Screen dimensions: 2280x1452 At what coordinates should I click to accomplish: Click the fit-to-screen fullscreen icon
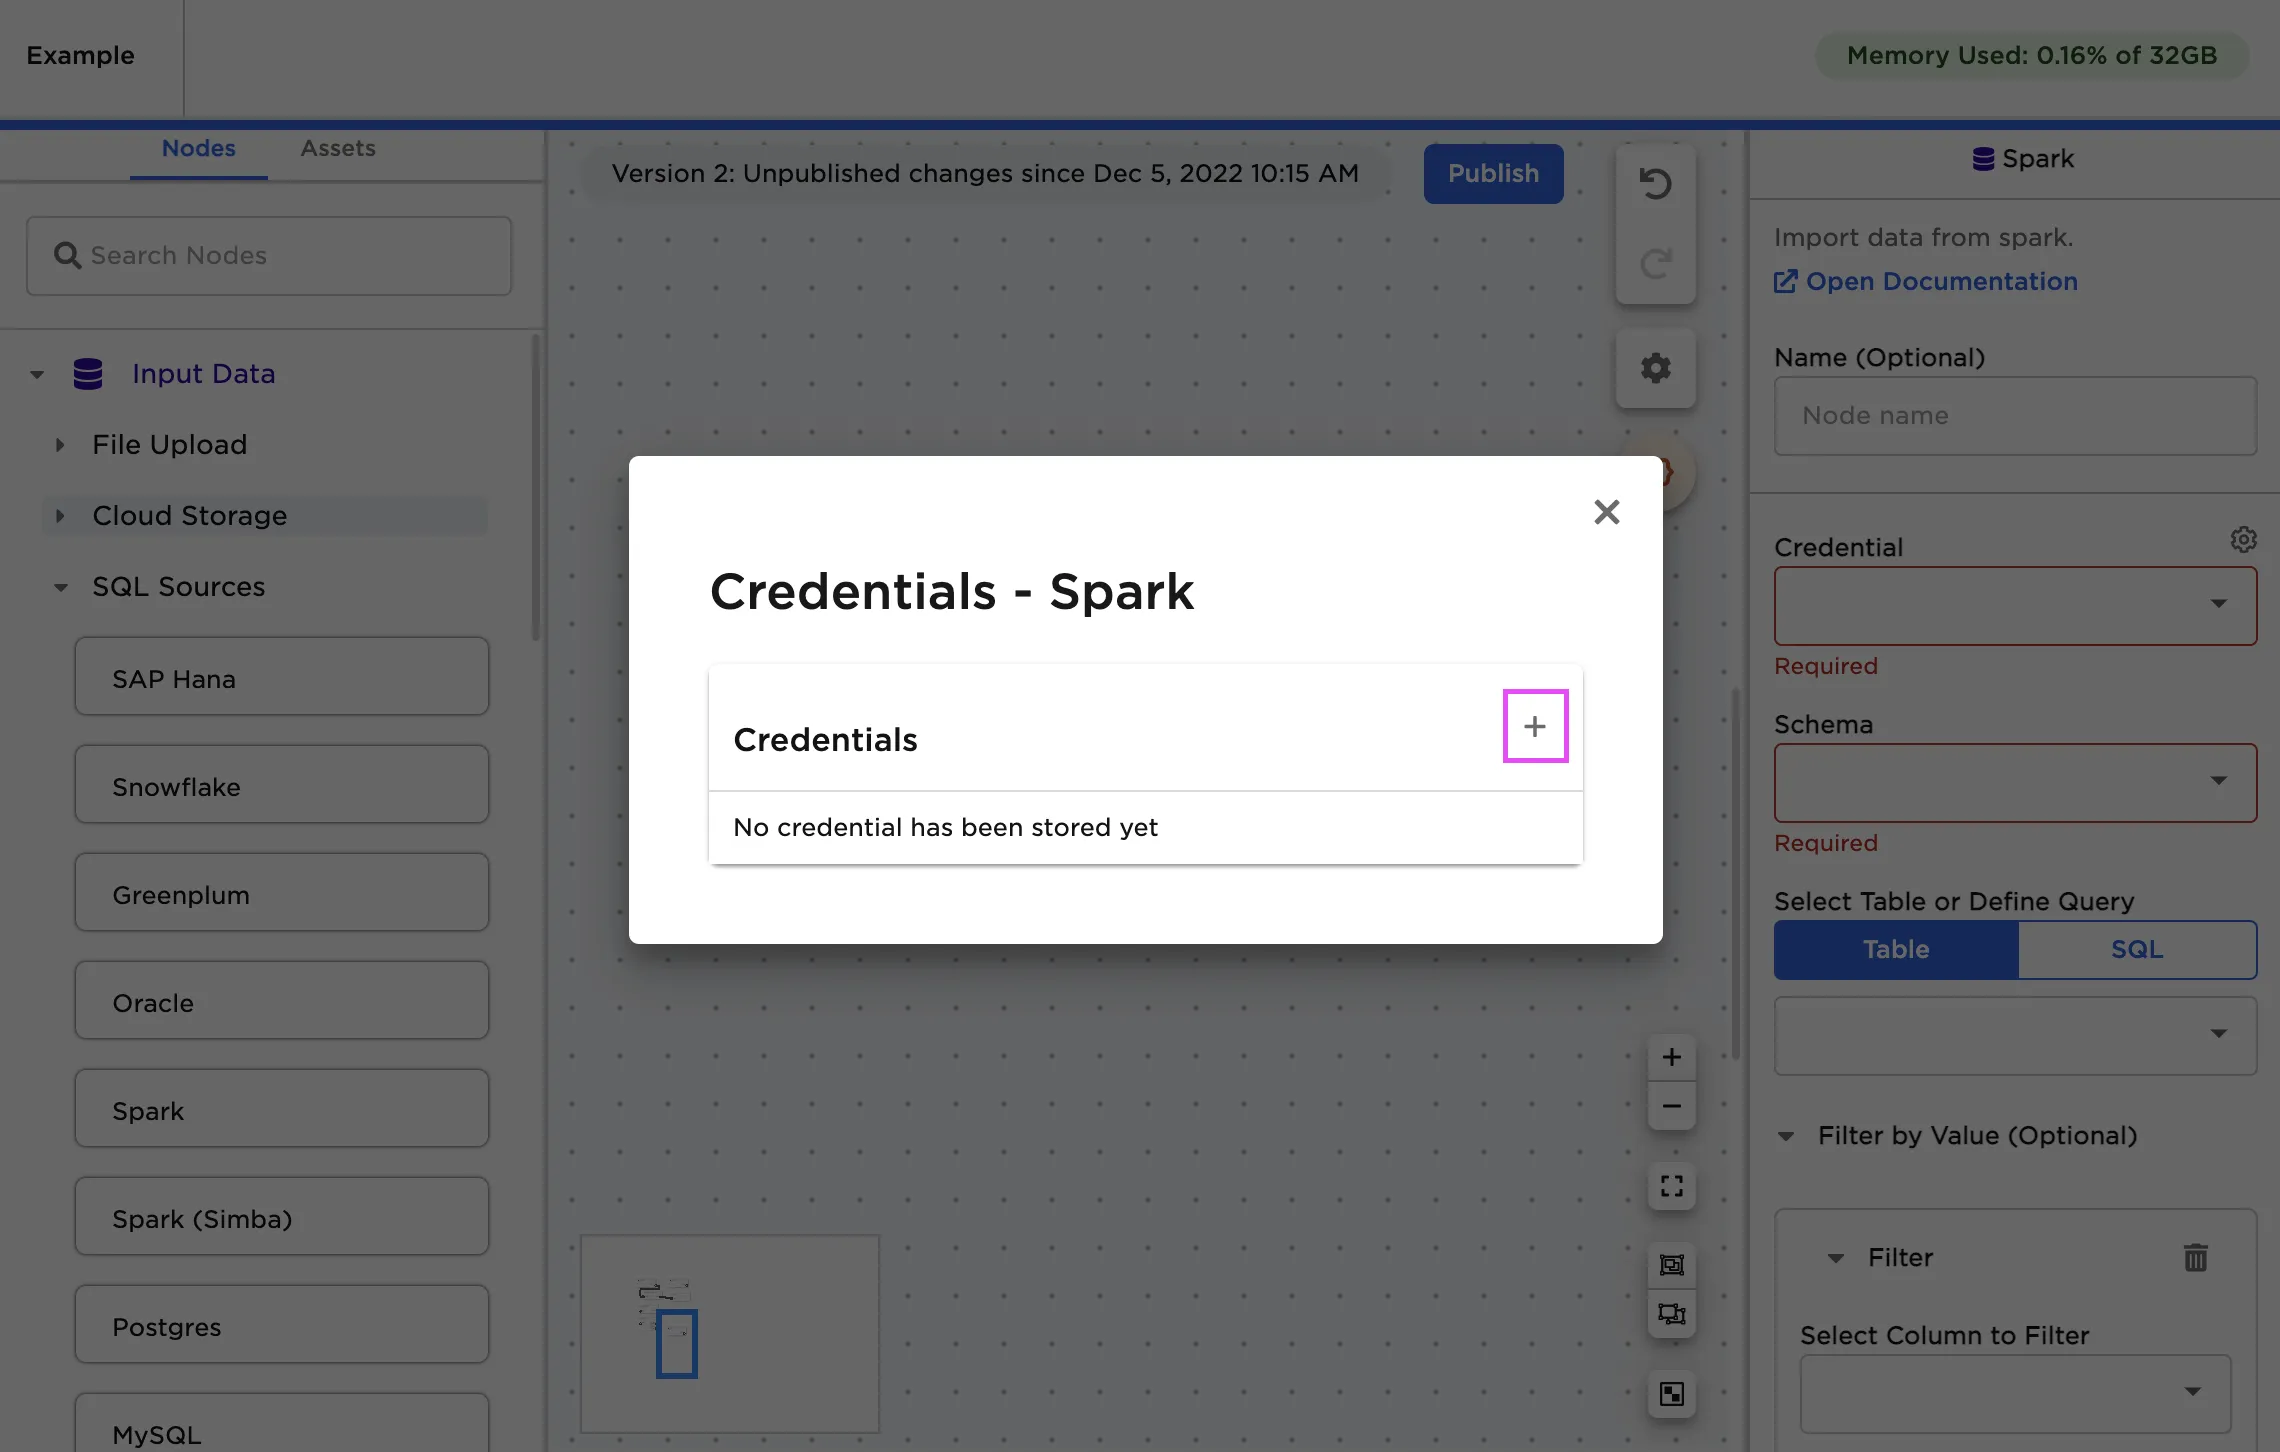click(x=1671, y=1186)
